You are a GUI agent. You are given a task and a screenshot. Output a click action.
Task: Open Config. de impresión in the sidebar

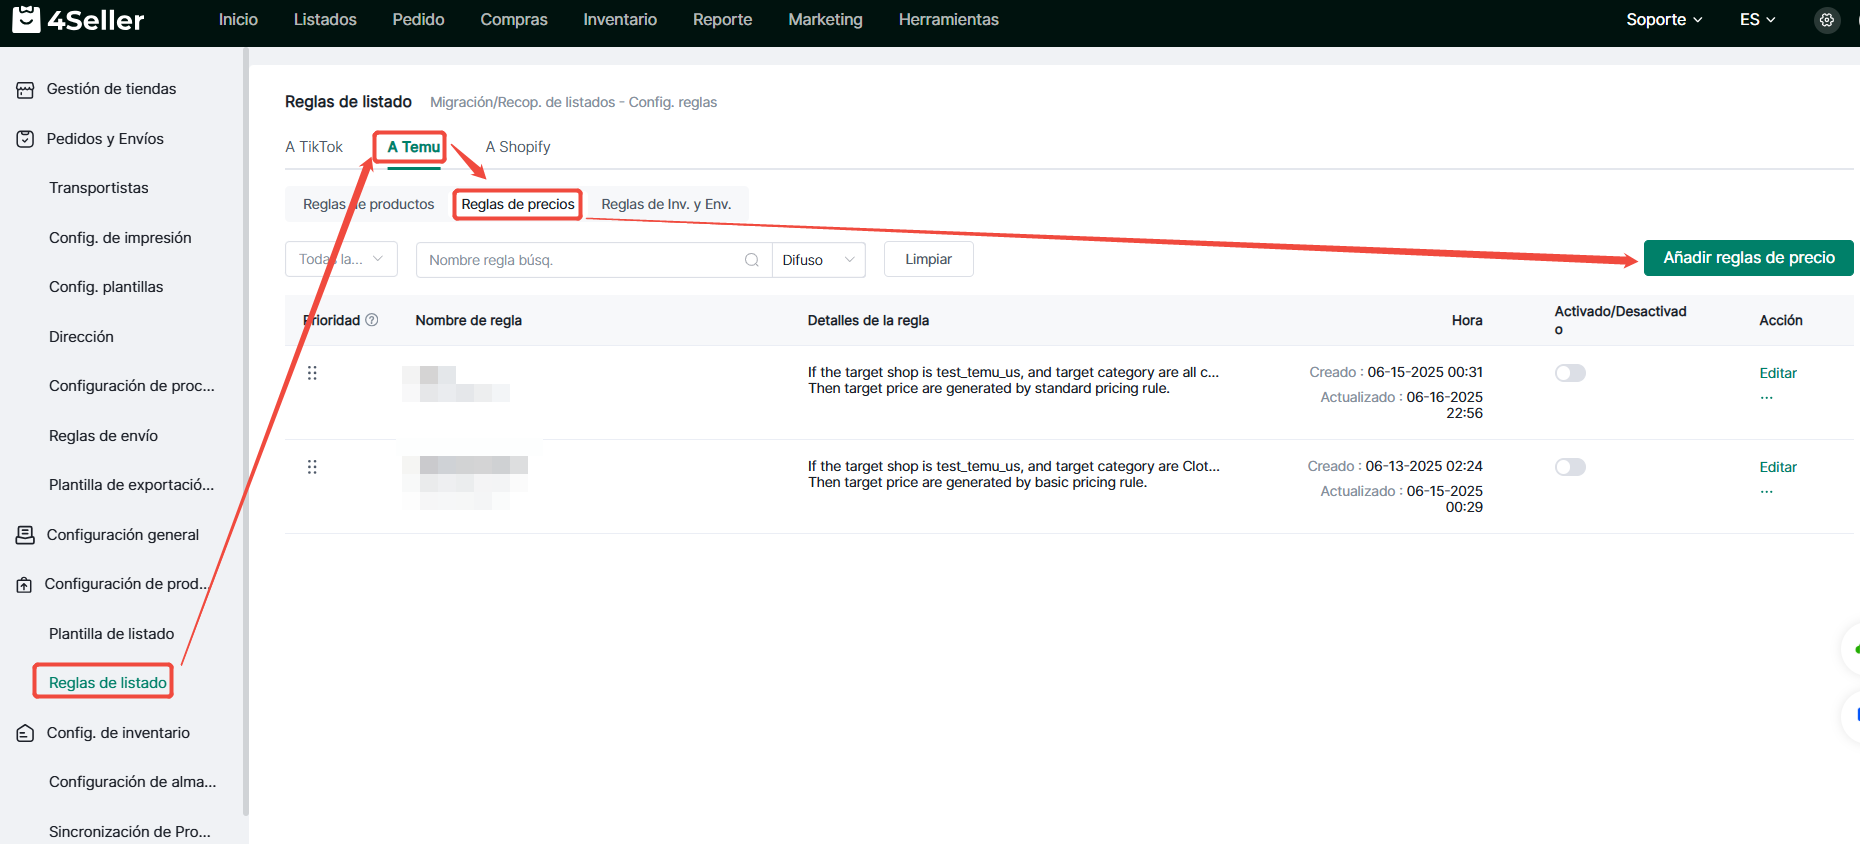tap(120, 238)
